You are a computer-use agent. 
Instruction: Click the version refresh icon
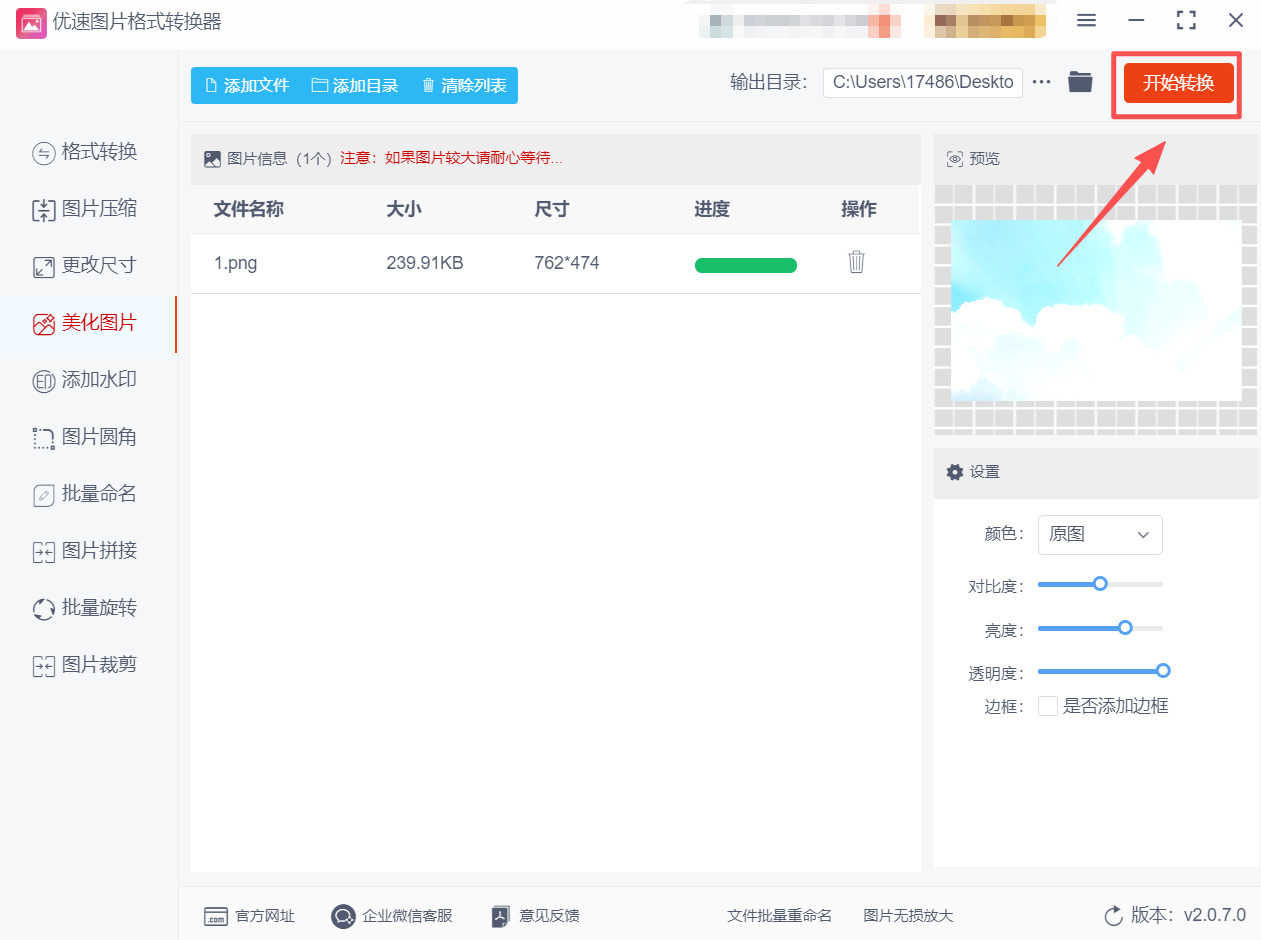click(1113, 915)
